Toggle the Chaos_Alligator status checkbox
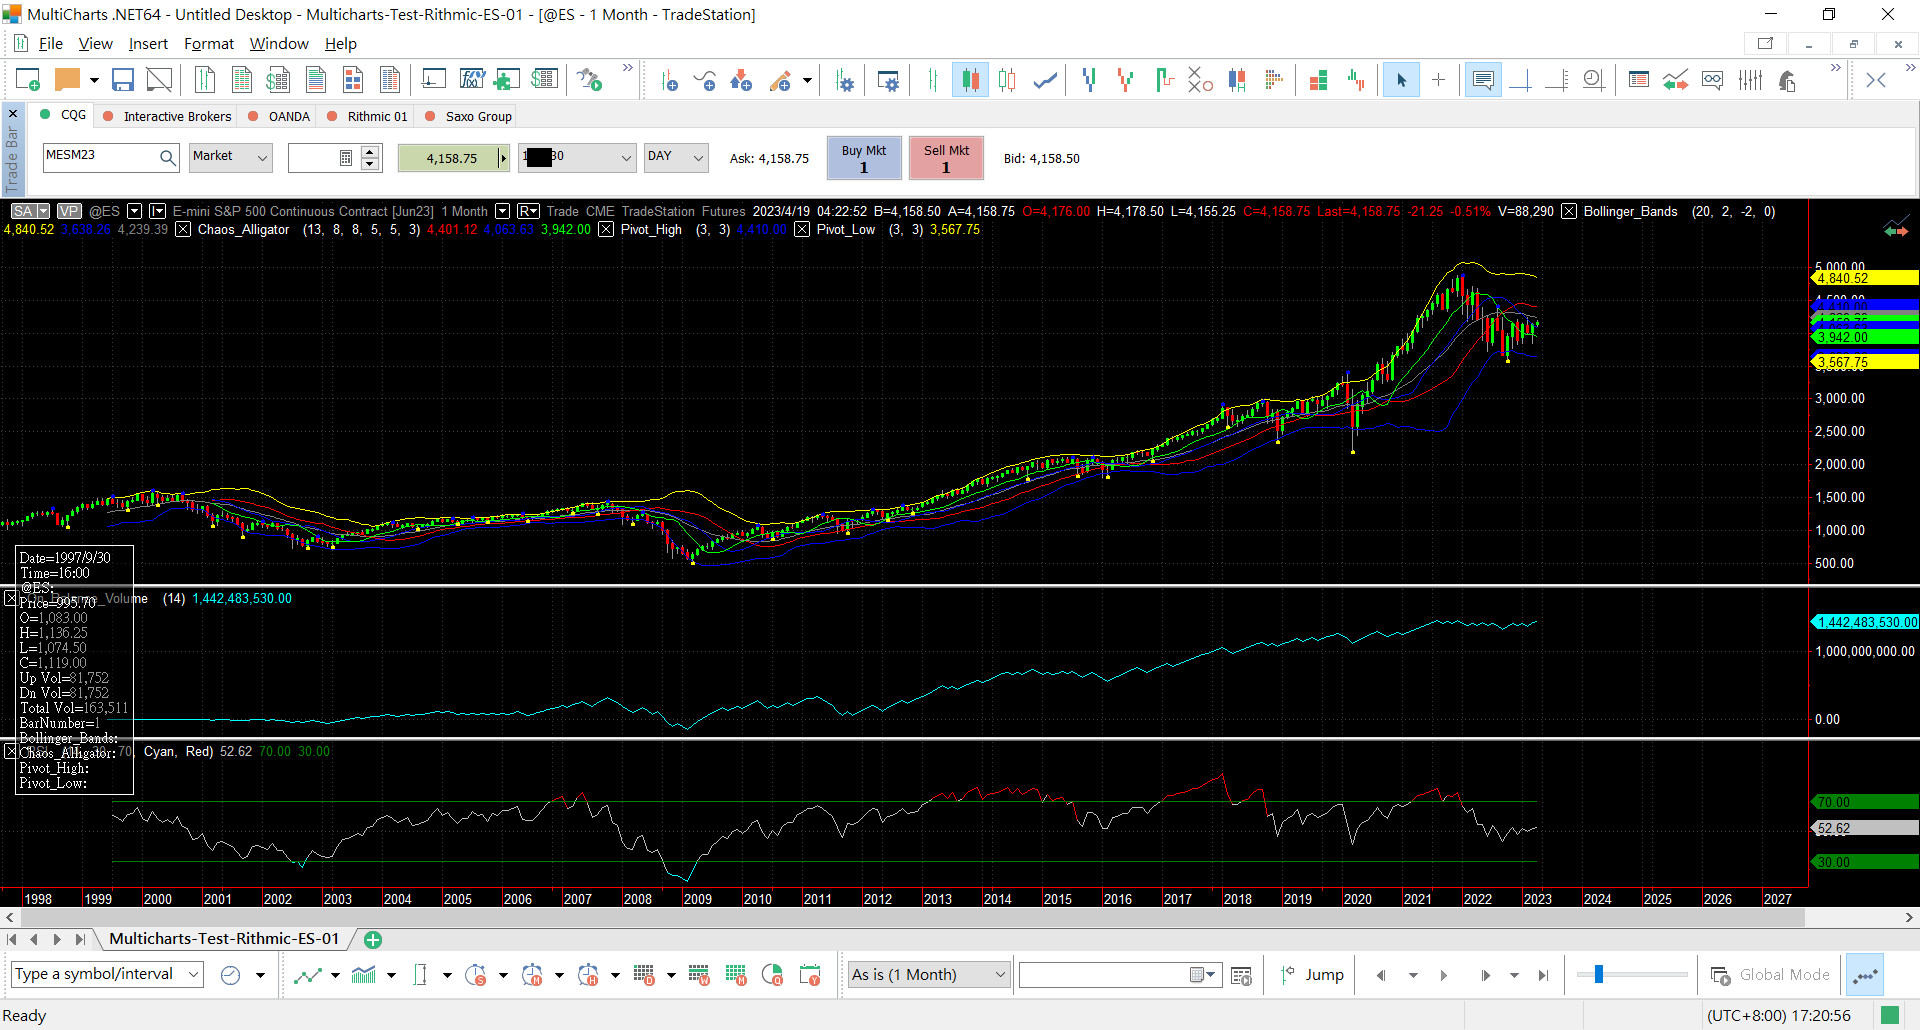This screenshot has height=1030, width=1920. click(x=183, y=229)
